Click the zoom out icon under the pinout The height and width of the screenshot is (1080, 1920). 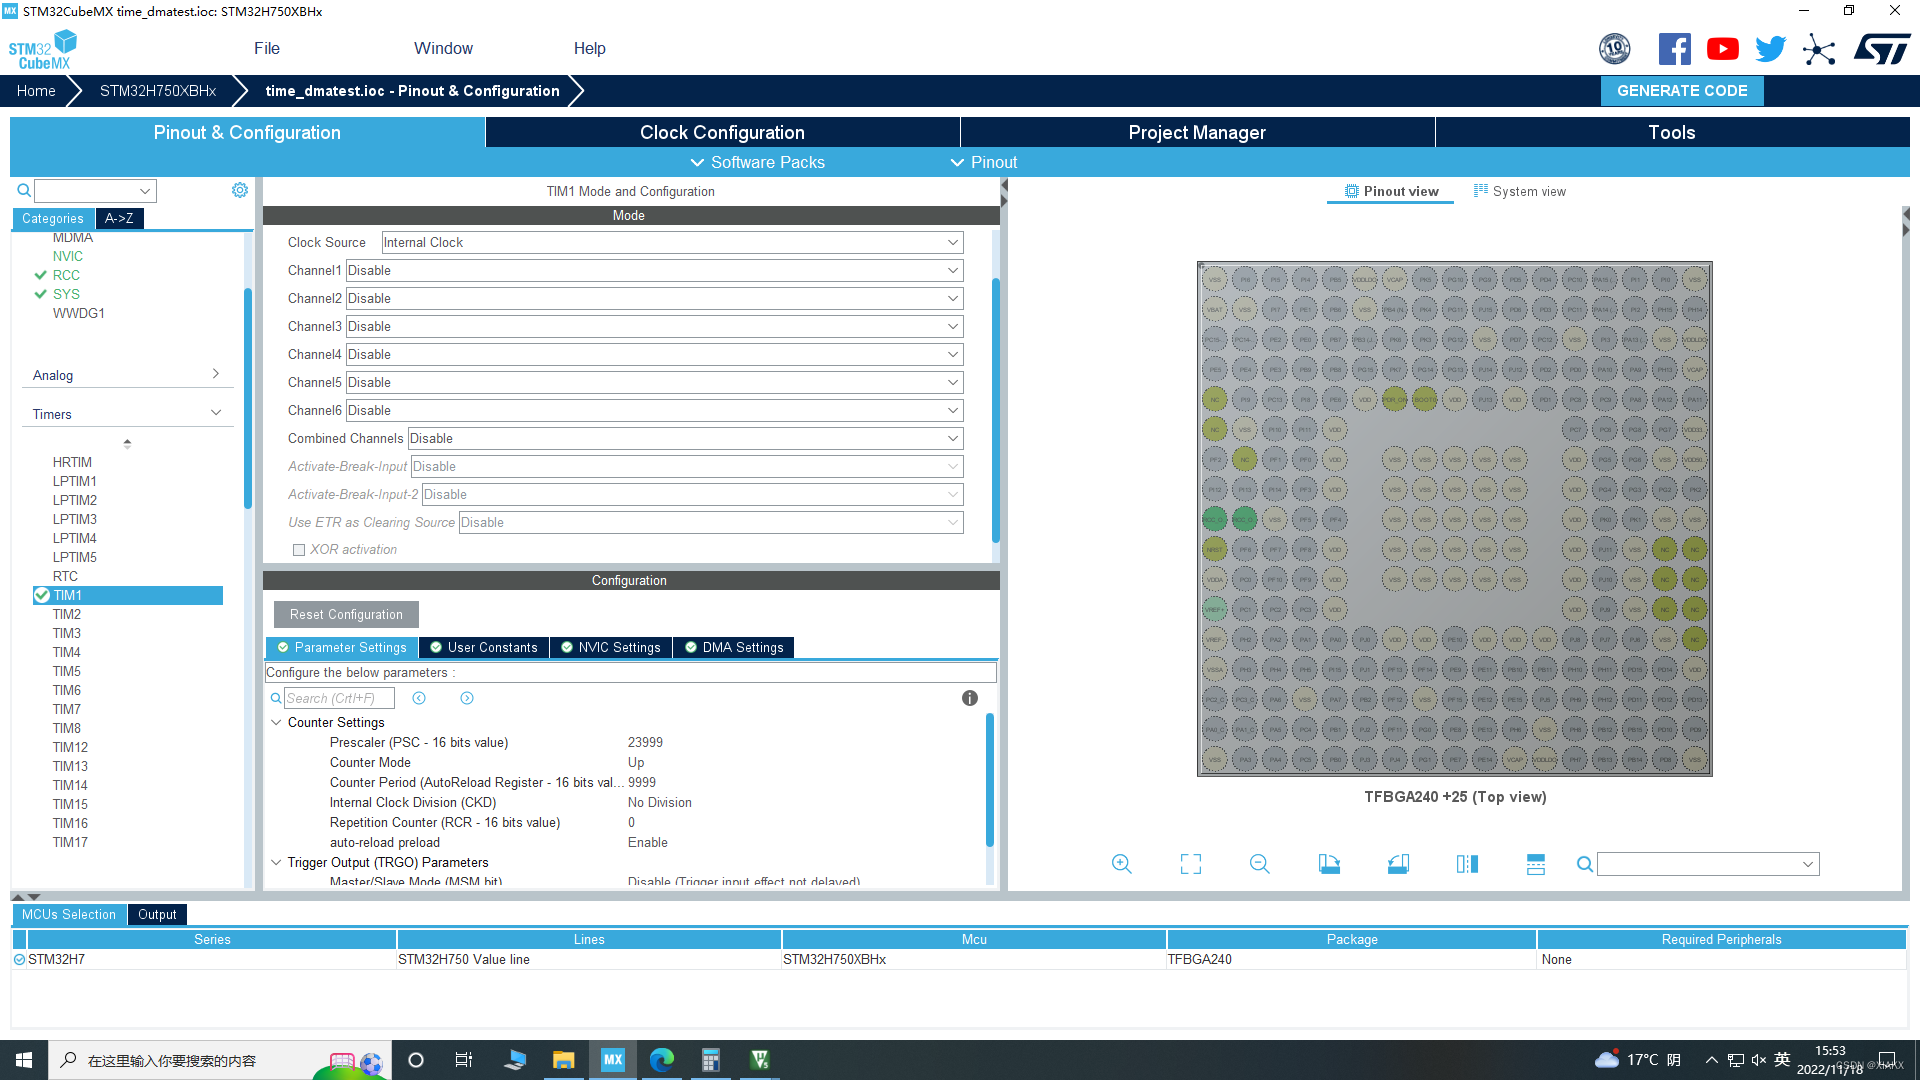[1259, 864]
